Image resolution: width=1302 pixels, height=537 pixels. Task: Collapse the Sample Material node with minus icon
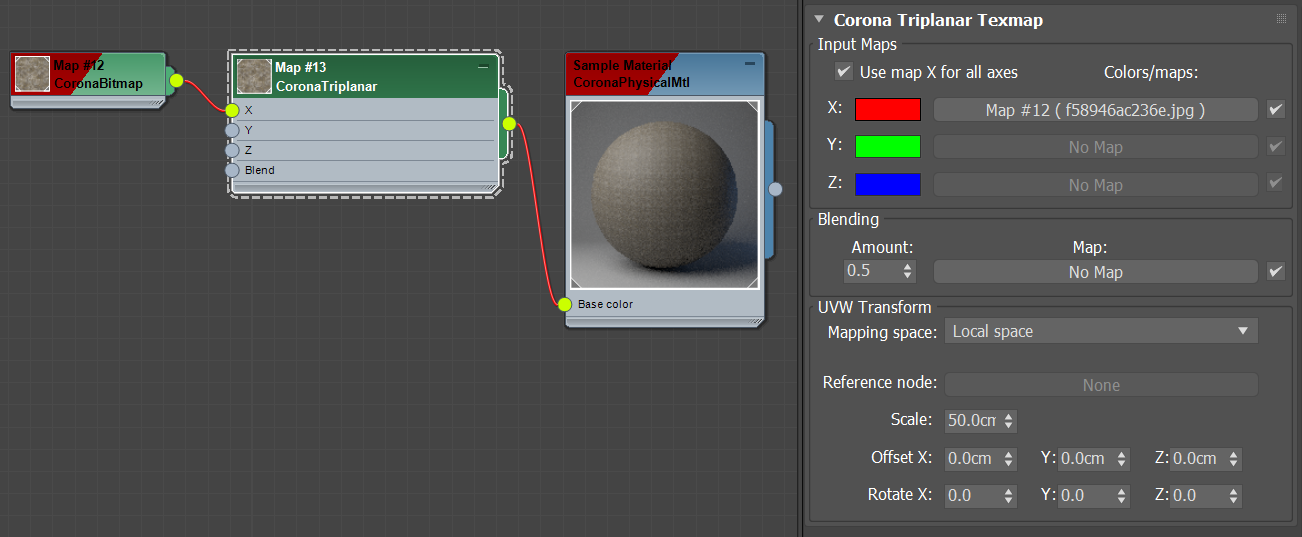[x=750, y=64]
